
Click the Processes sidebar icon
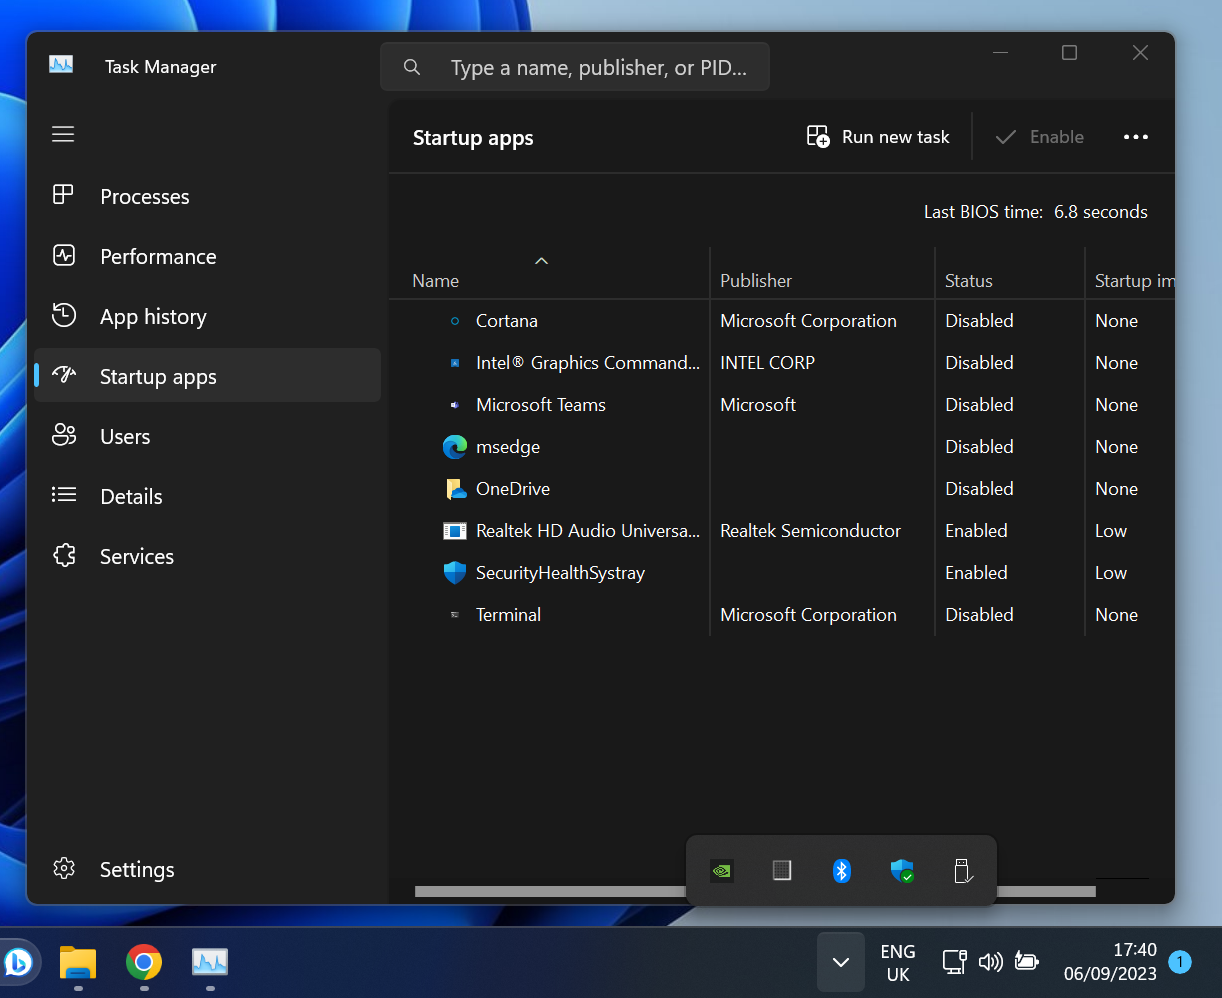(x=63, y=195)
